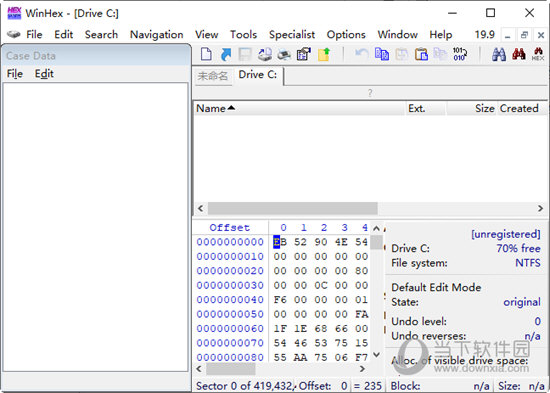Close inner document window button
The width and height of the screenshot is (550, 393).
(541, 35)
